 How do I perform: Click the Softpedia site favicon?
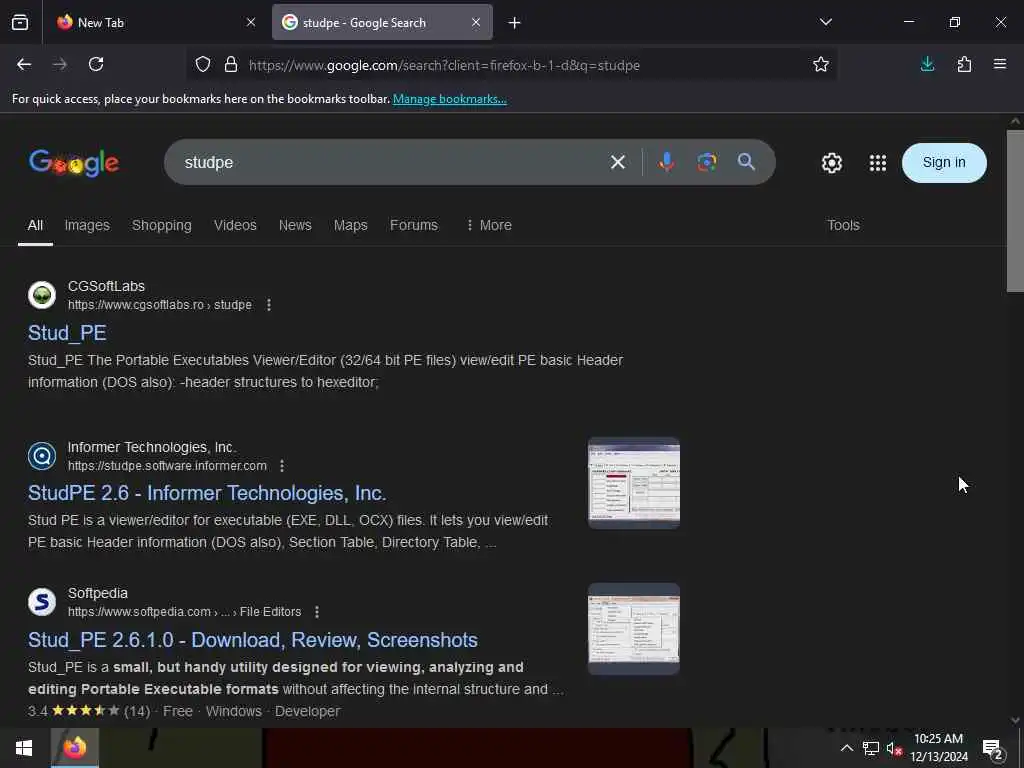42,602
